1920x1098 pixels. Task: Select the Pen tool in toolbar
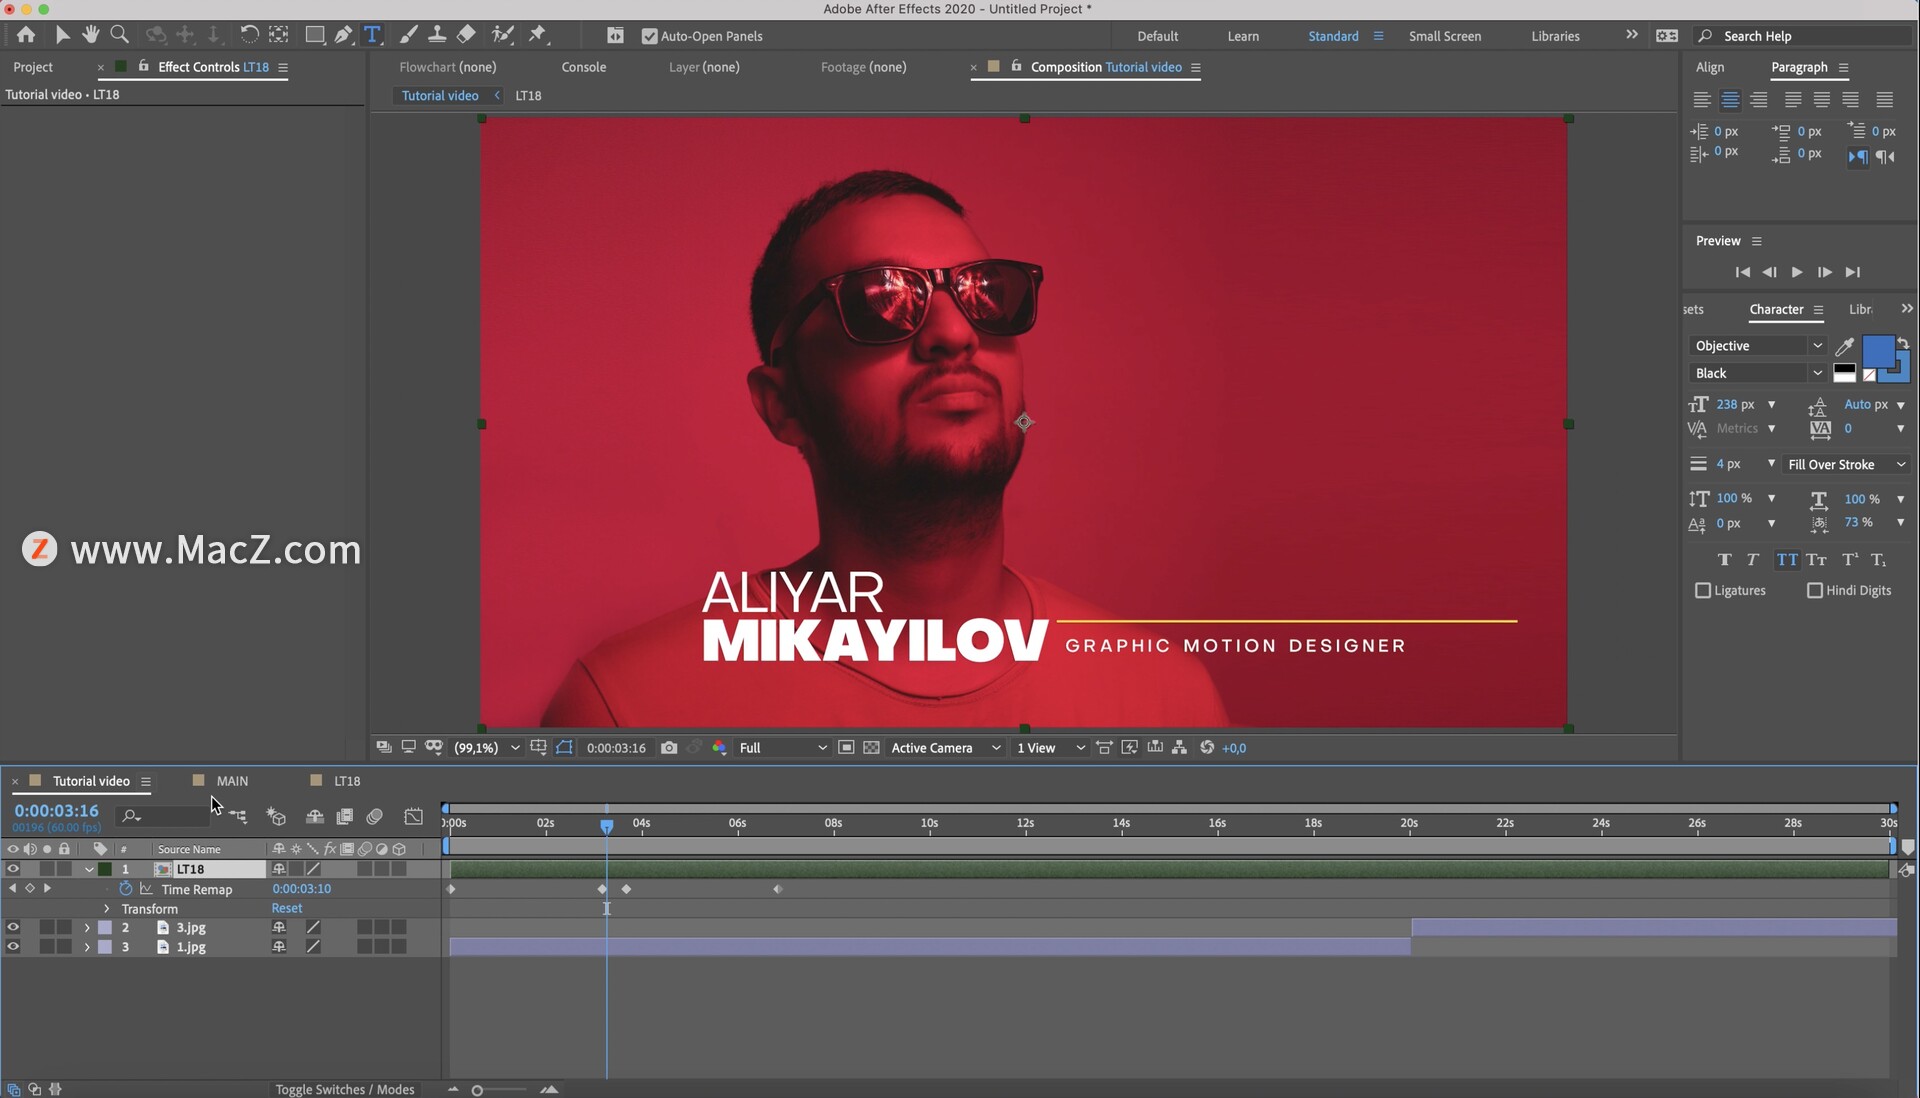(343, 35)
